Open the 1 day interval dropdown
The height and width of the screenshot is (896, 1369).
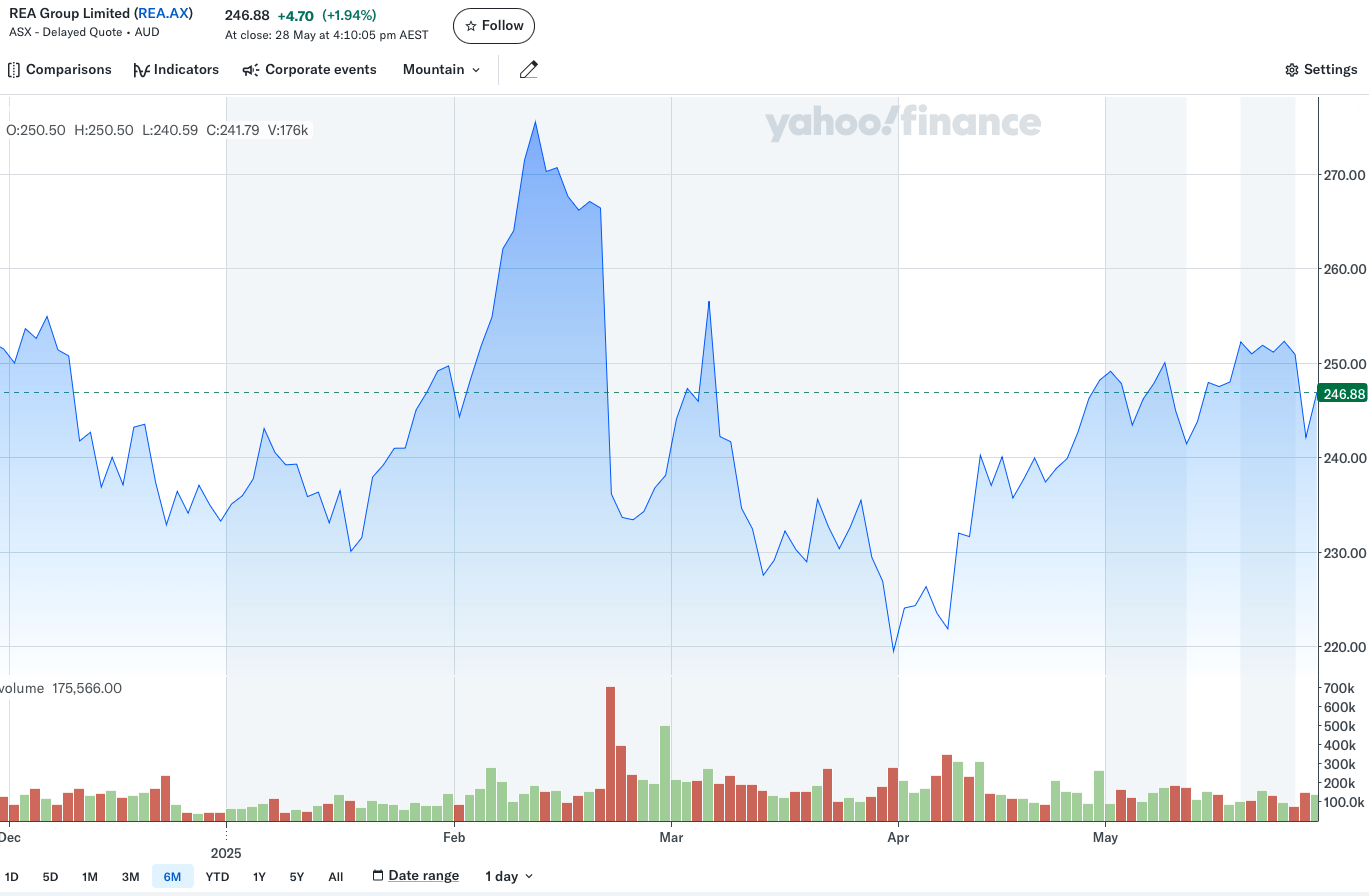click(509, 876)
